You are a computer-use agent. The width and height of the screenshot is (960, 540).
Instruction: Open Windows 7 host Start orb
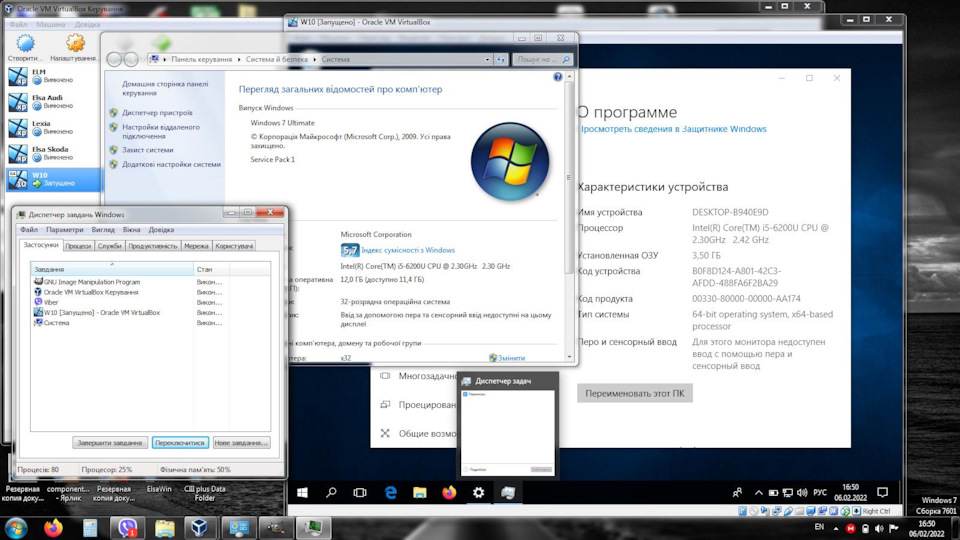point(15,527)
